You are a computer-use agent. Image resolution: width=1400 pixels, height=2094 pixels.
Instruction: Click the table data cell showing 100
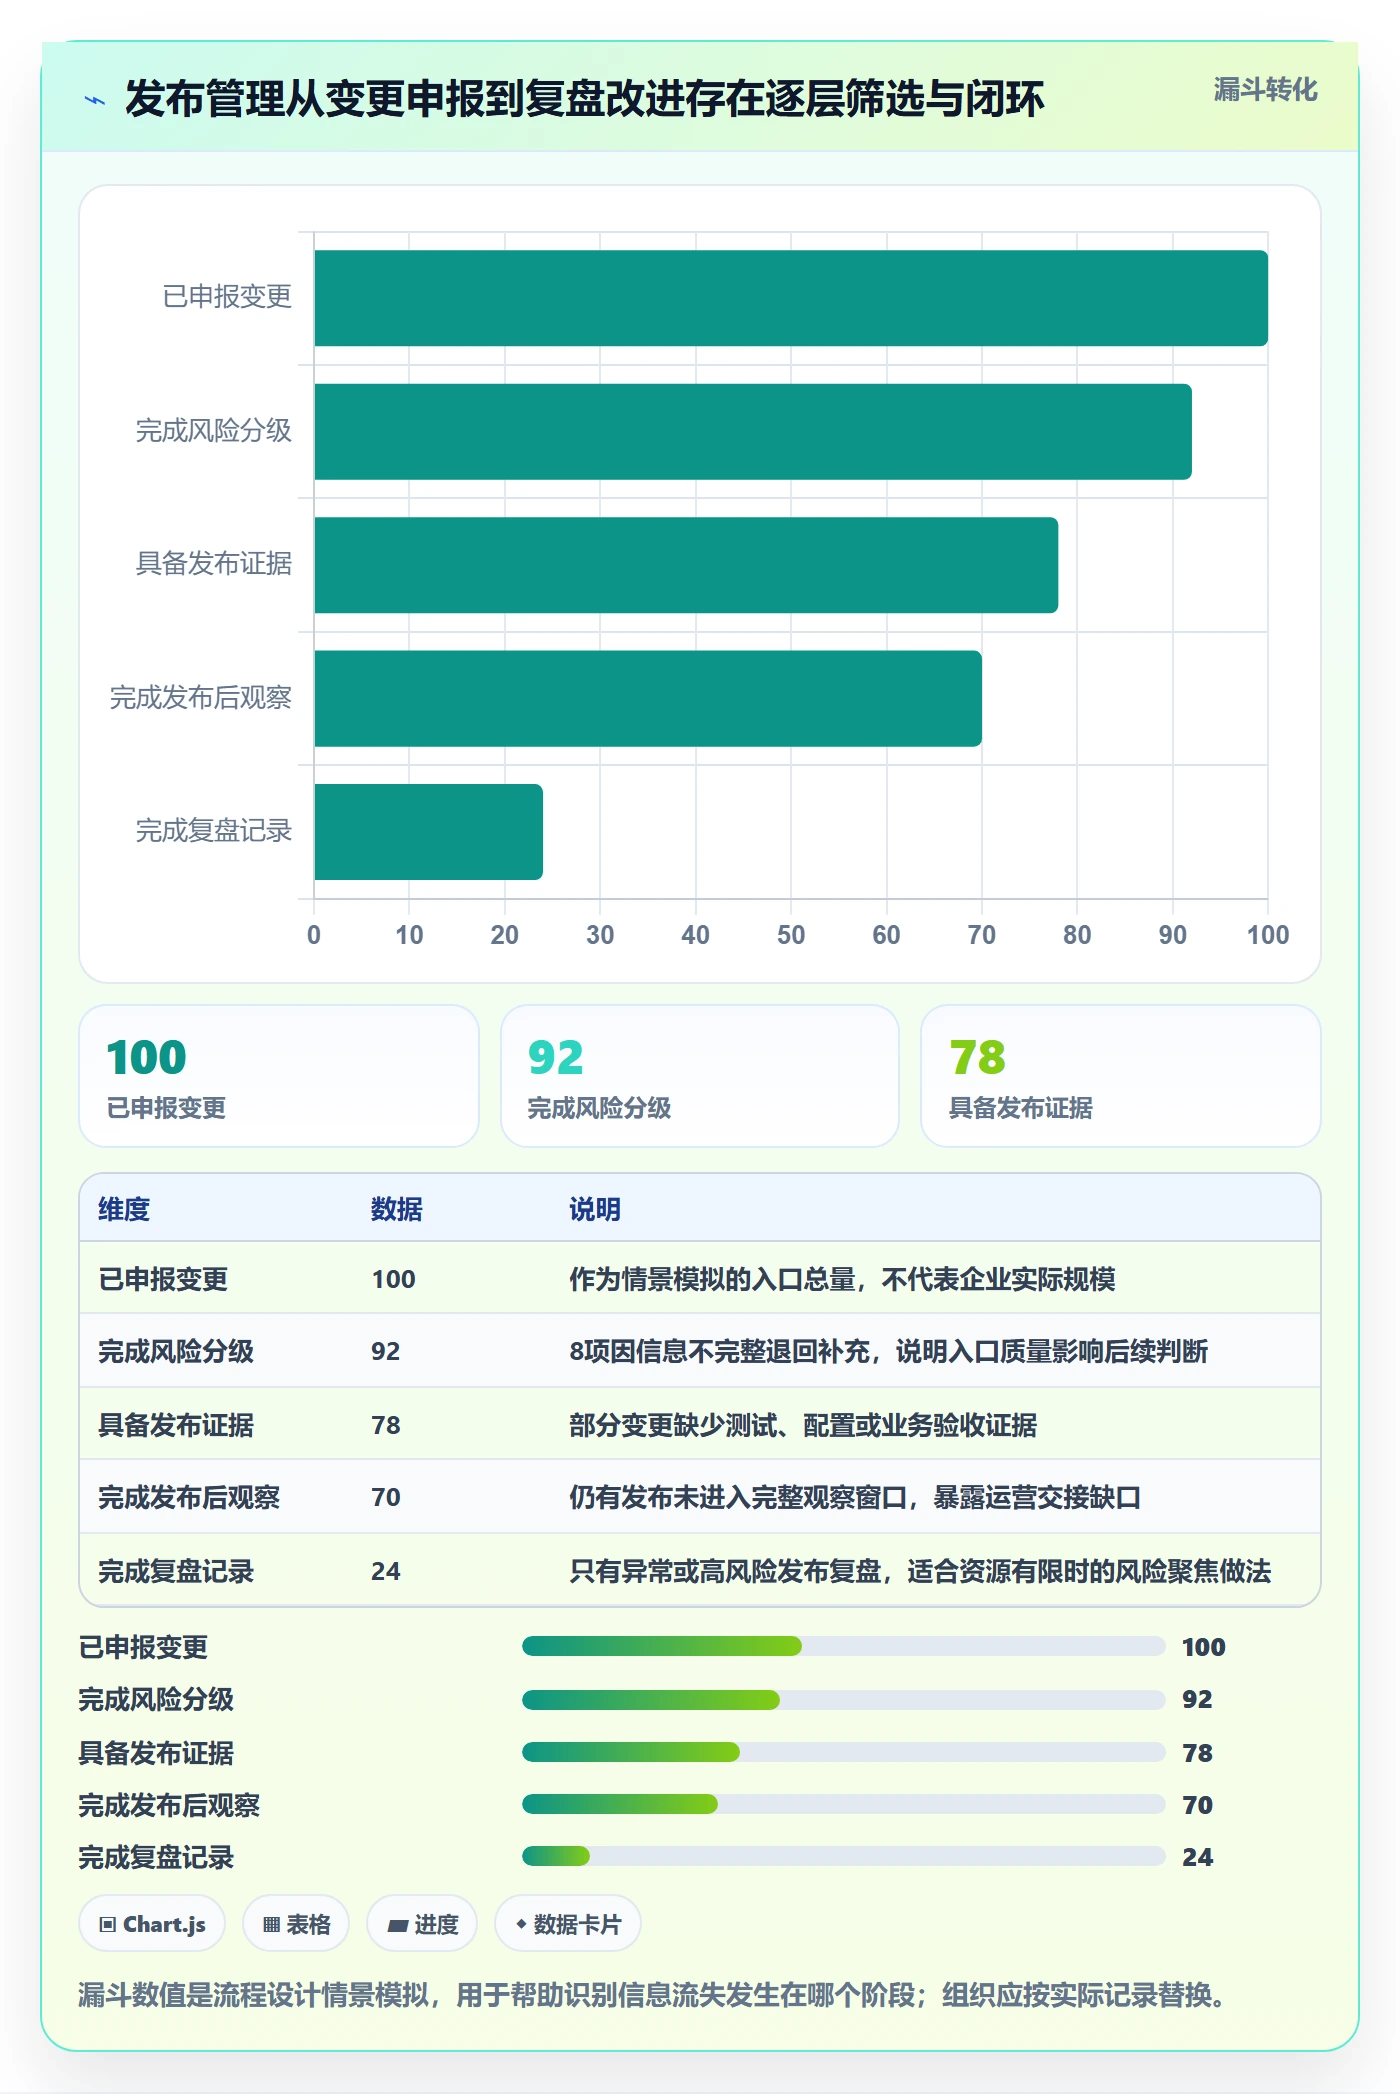(393, 1279)
